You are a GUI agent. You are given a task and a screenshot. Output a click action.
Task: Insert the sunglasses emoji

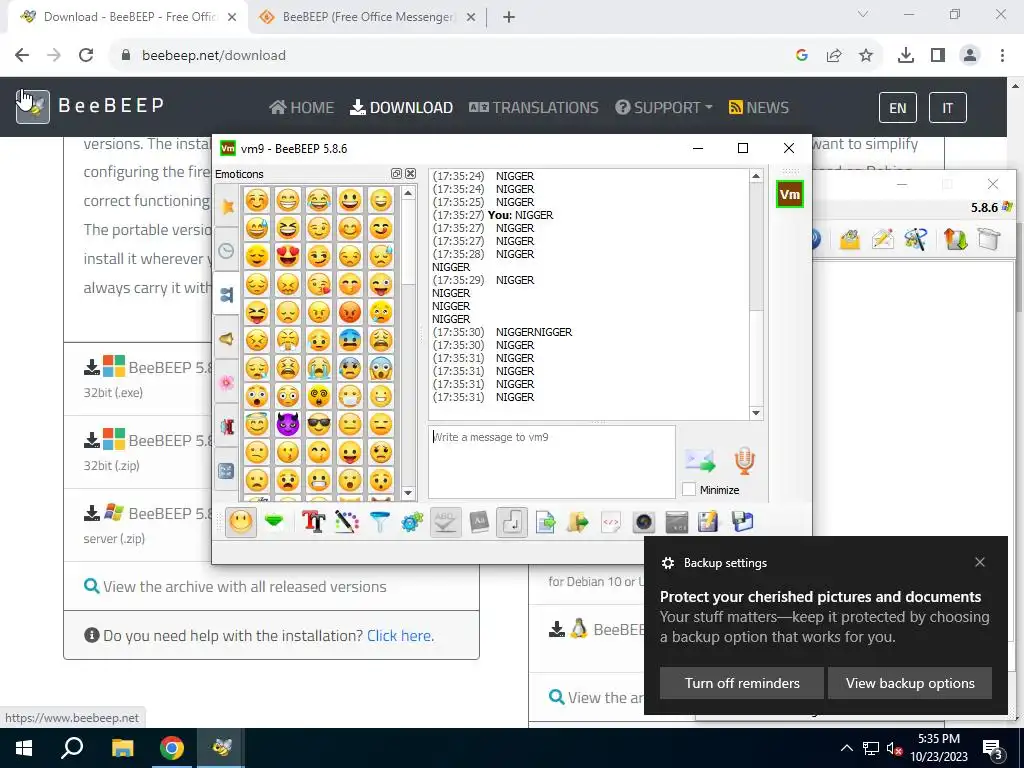[x=319, y=424]
